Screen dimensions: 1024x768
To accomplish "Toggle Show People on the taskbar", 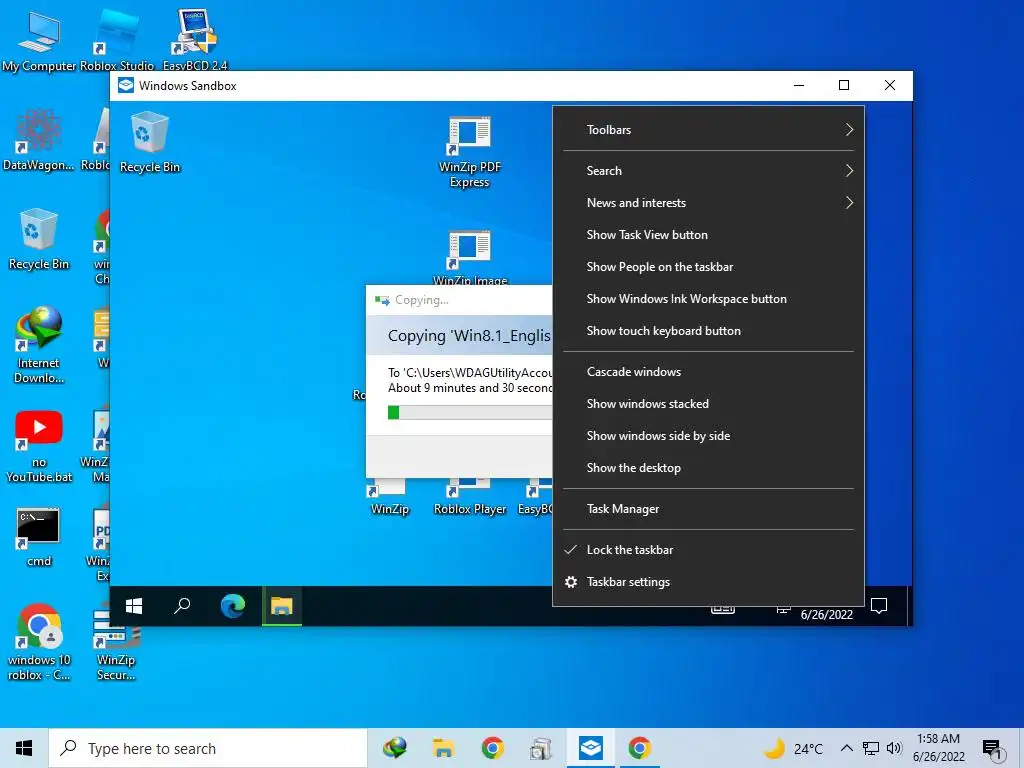I will pos(709,266).
